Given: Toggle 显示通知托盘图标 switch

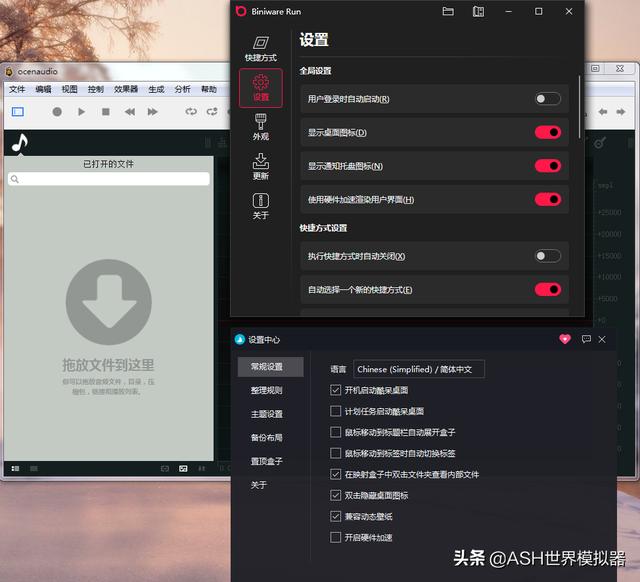Looking at the screenshot, I should click(548, 166).
